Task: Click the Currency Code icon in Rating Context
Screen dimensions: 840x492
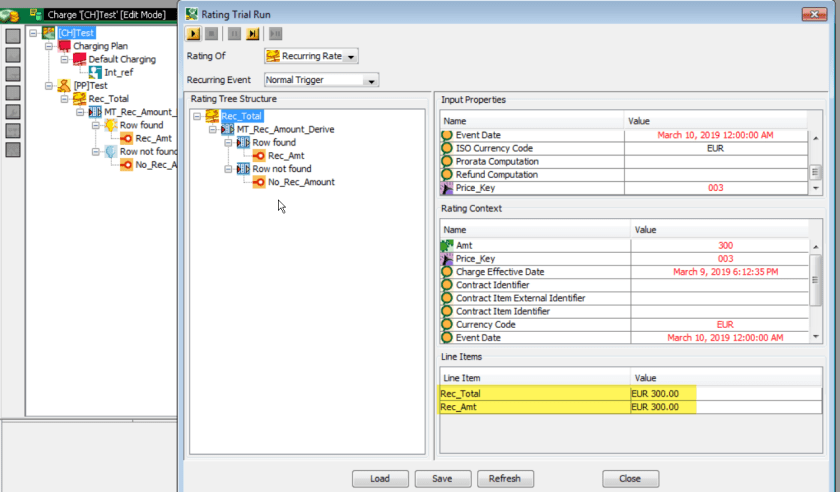Action: click(447, 324)
